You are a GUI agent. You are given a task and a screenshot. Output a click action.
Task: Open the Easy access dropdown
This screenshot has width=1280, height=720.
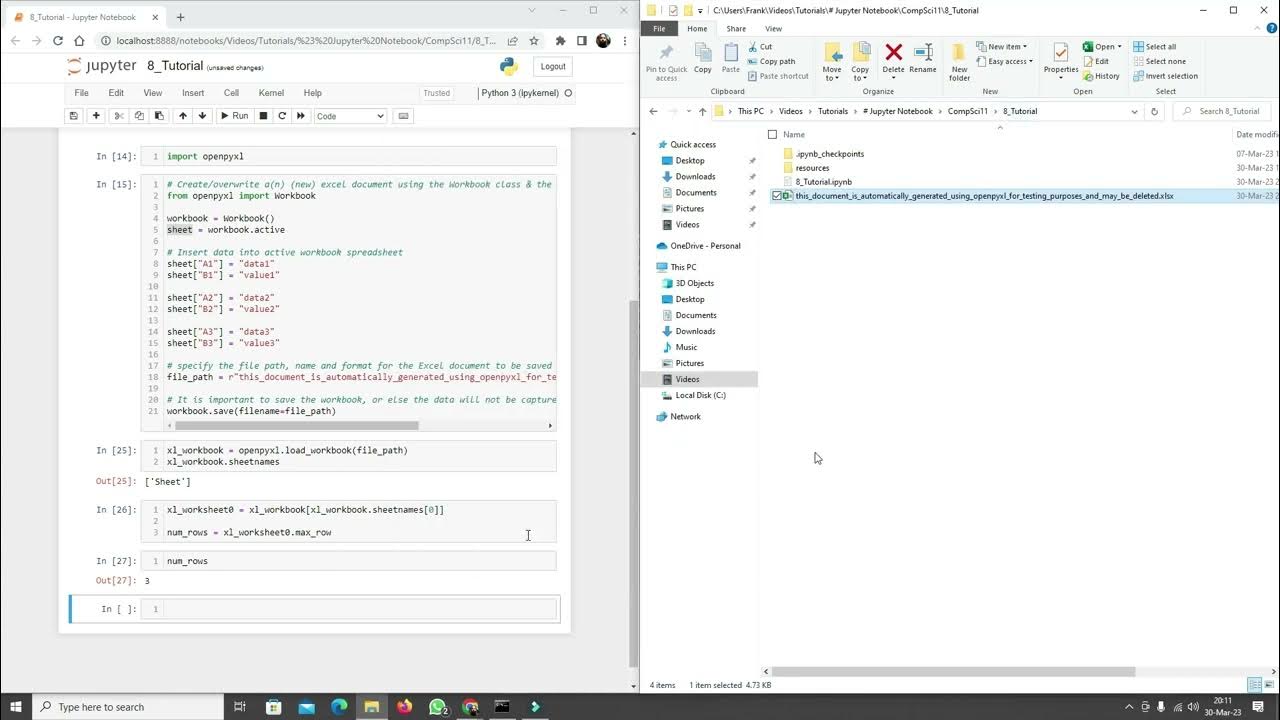(1003, 61)
